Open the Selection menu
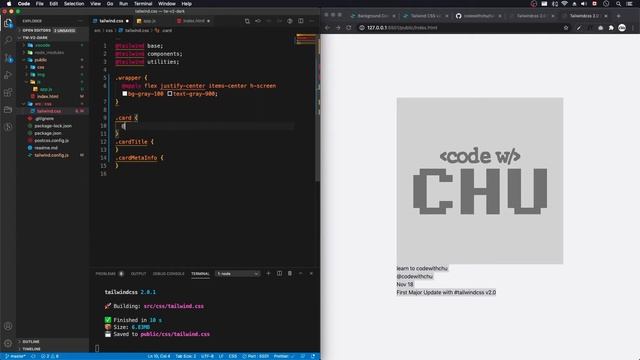640x360 pixels. tap(74, 4)
